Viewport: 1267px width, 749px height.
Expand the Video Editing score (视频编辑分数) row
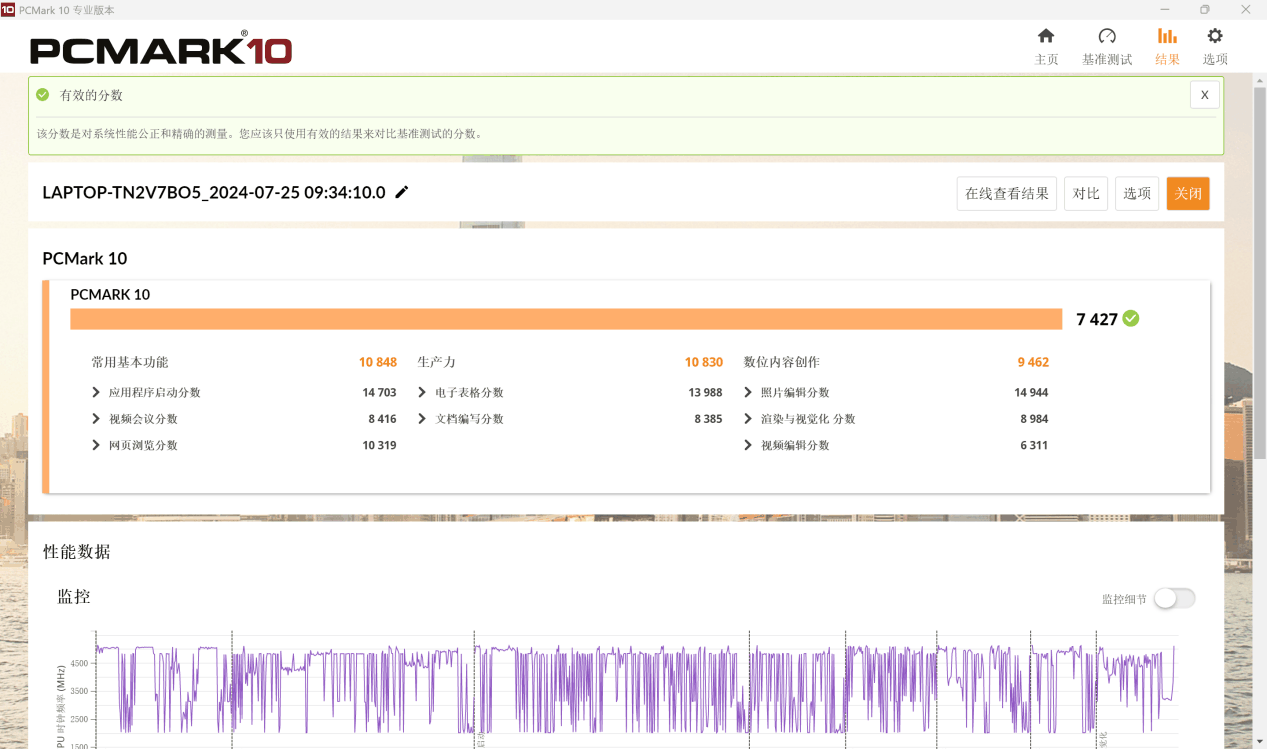click(x=748, y=445)
